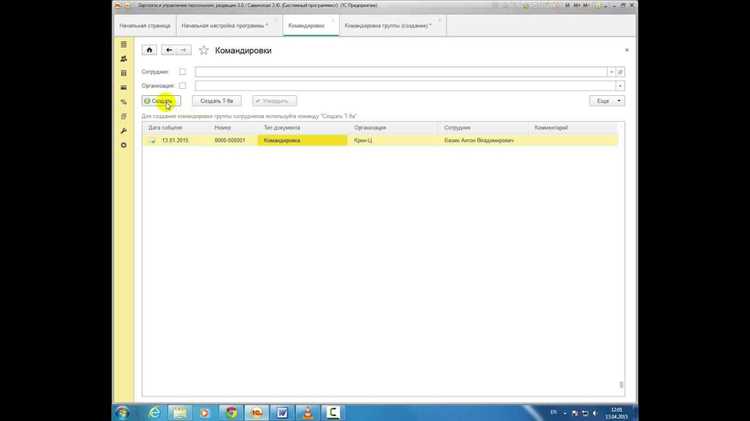This screenshot has height=421, width=750.
Task: Click into the Организация filter field
Action: click(405, 86)
